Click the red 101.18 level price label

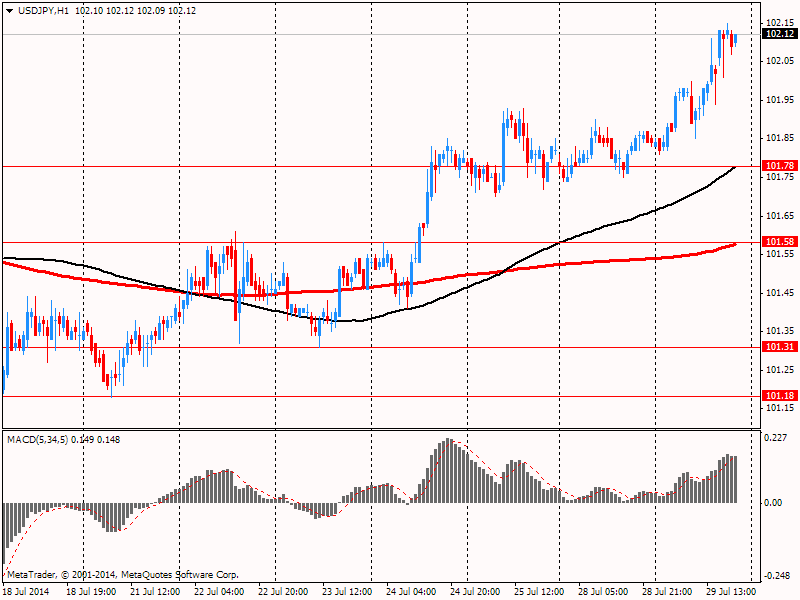(x=780, y=396)
